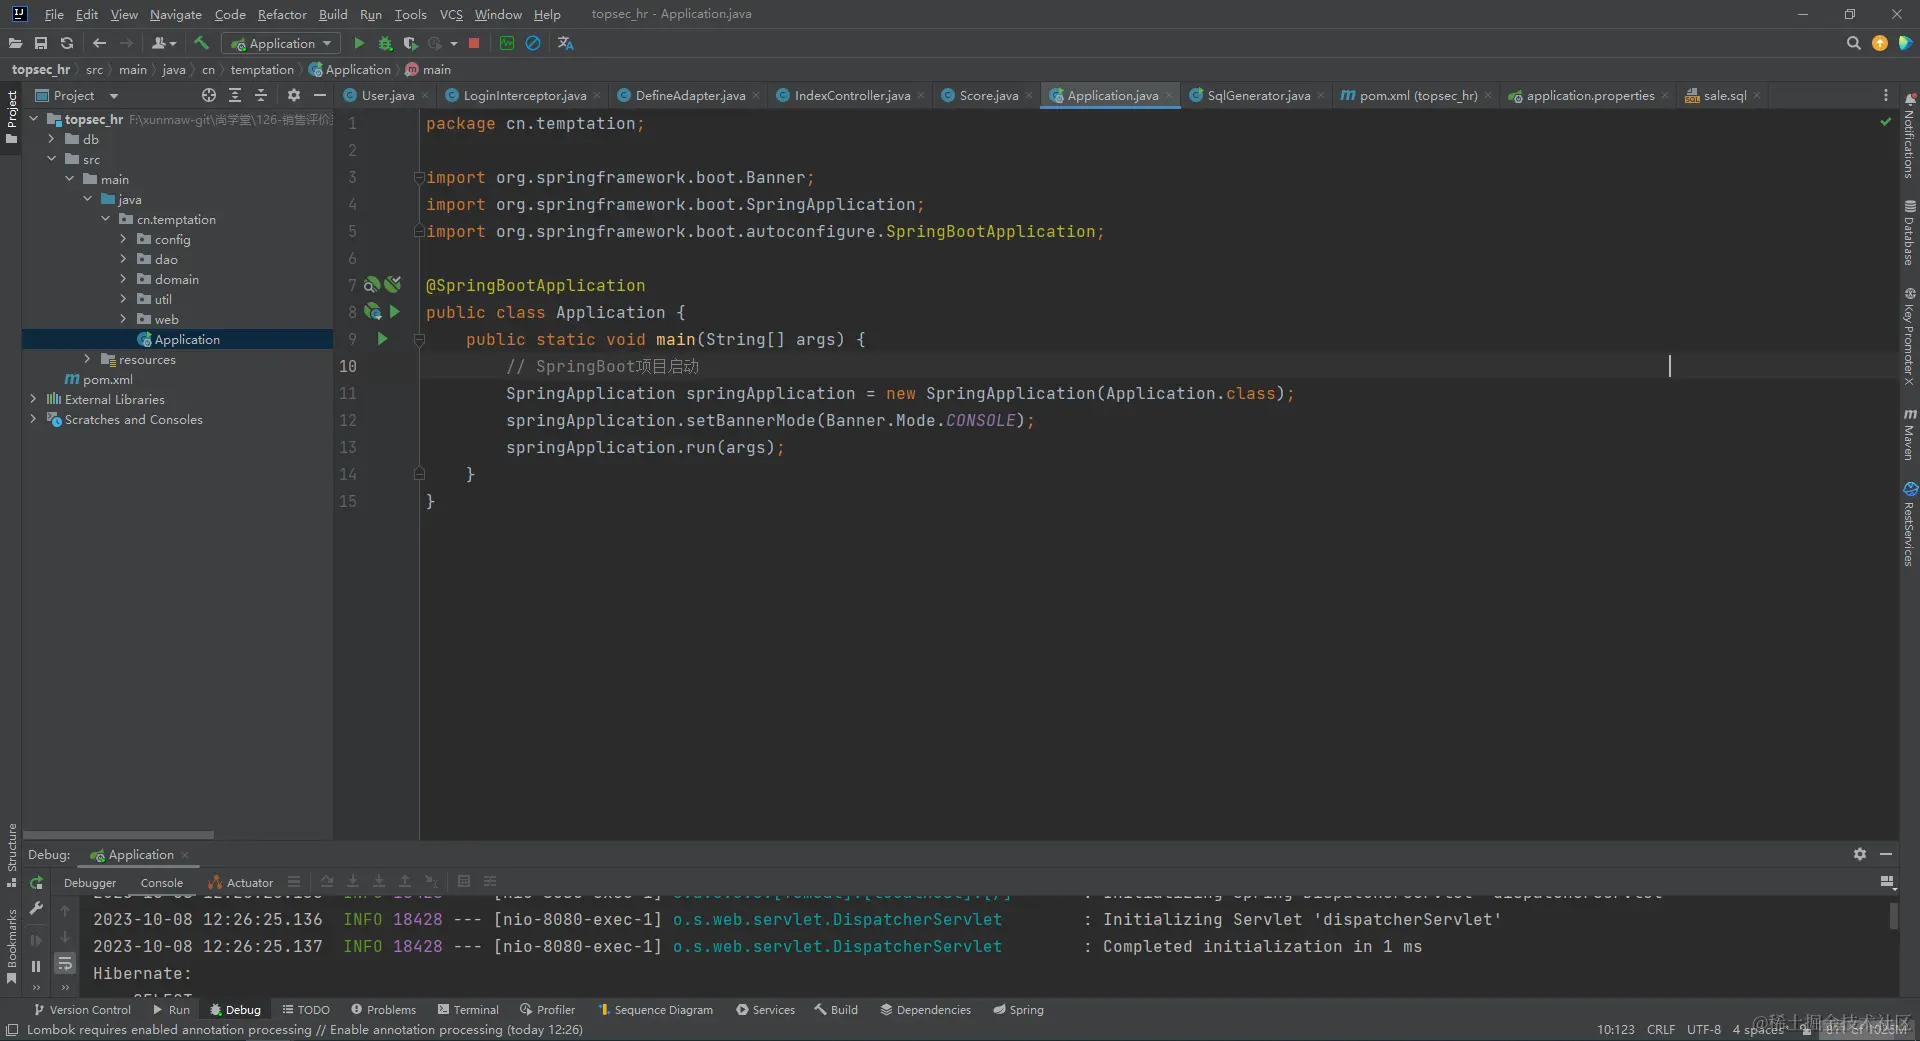Viewport: 1920px width, 1041px height.
Task: Open editor tabs more-options menu
Action: (1886, 95)
